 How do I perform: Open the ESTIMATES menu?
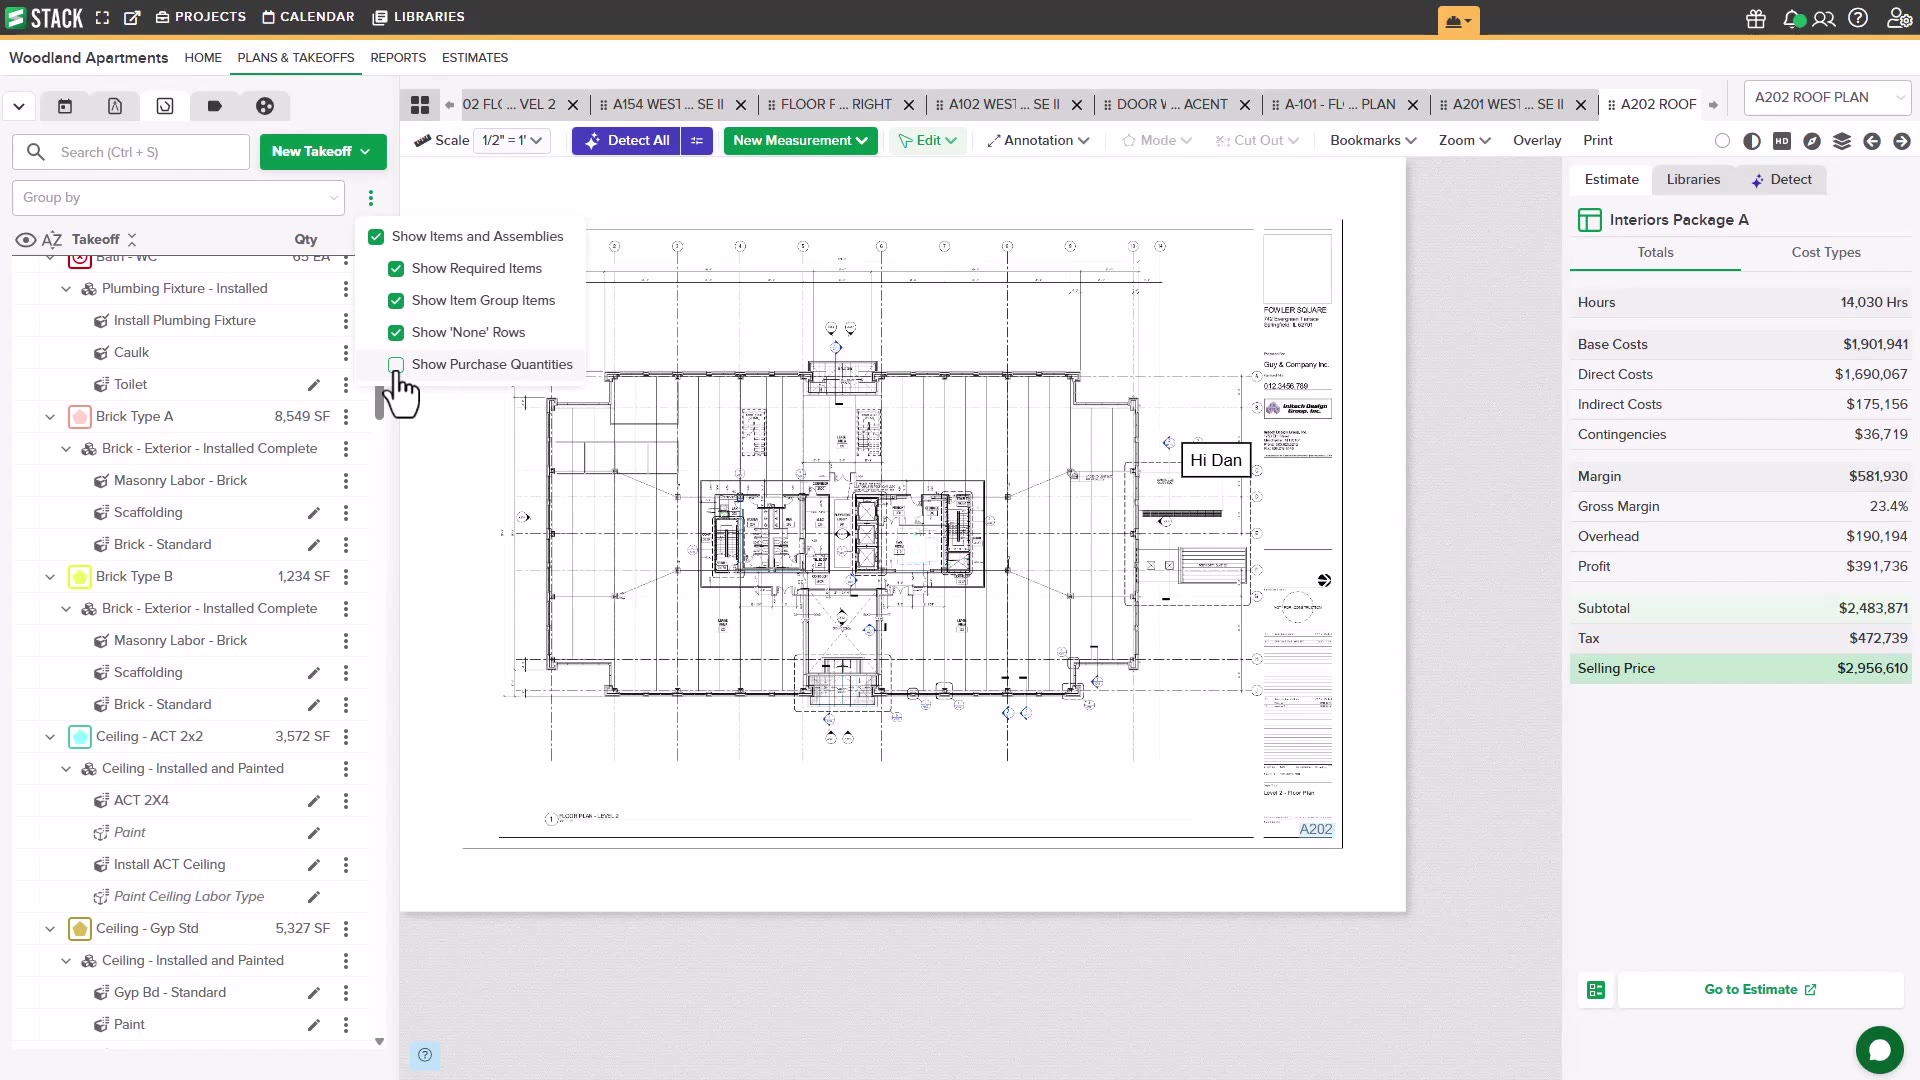tap(475, 58)
